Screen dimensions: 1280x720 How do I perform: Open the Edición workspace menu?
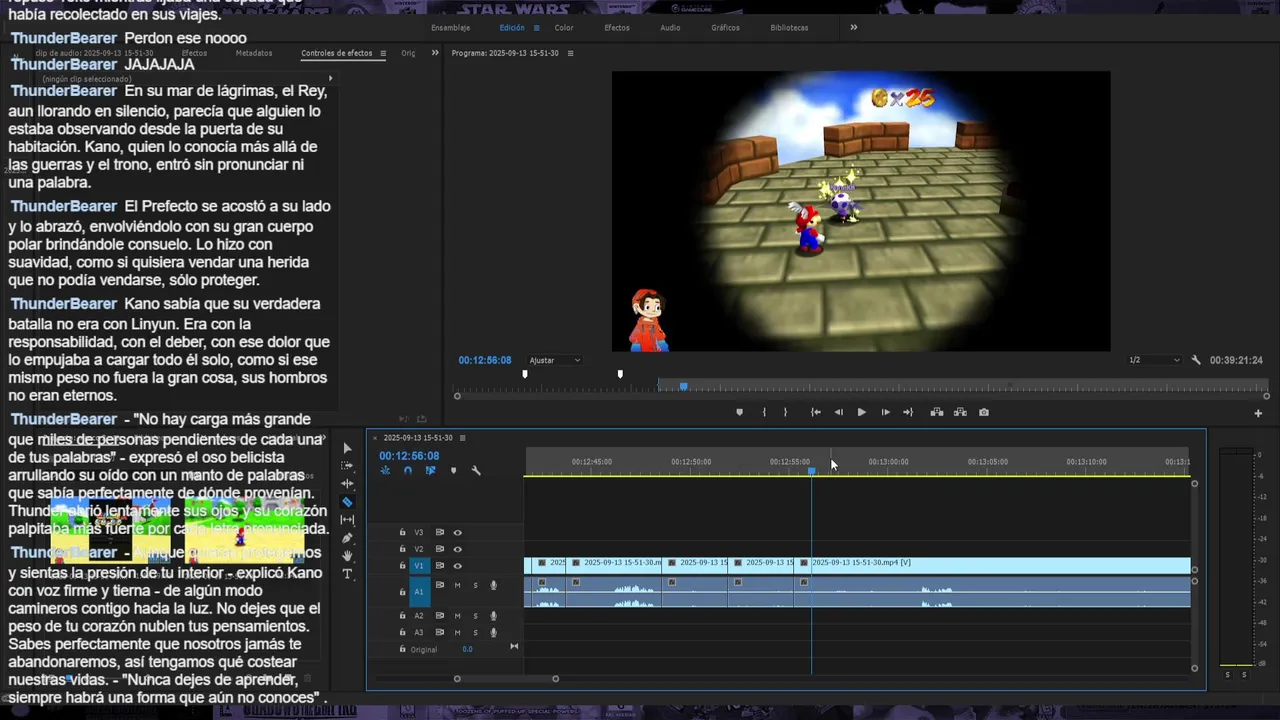pos(536,28)
